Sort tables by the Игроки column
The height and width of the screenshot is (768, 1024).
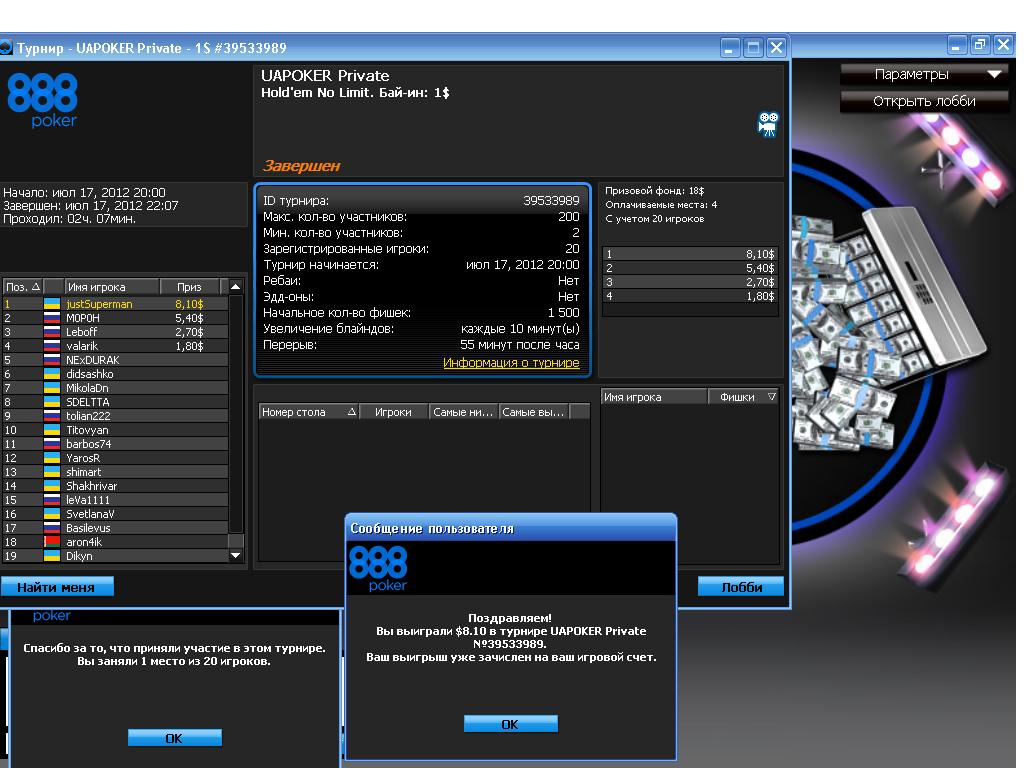[394, 412]
